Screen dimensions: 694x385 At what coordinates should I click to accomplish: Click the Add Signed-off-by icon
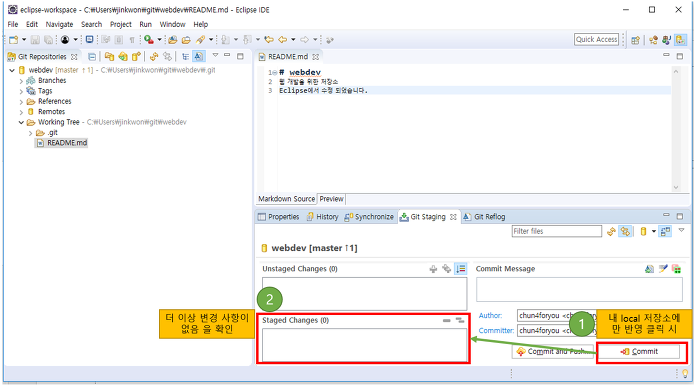663,269
